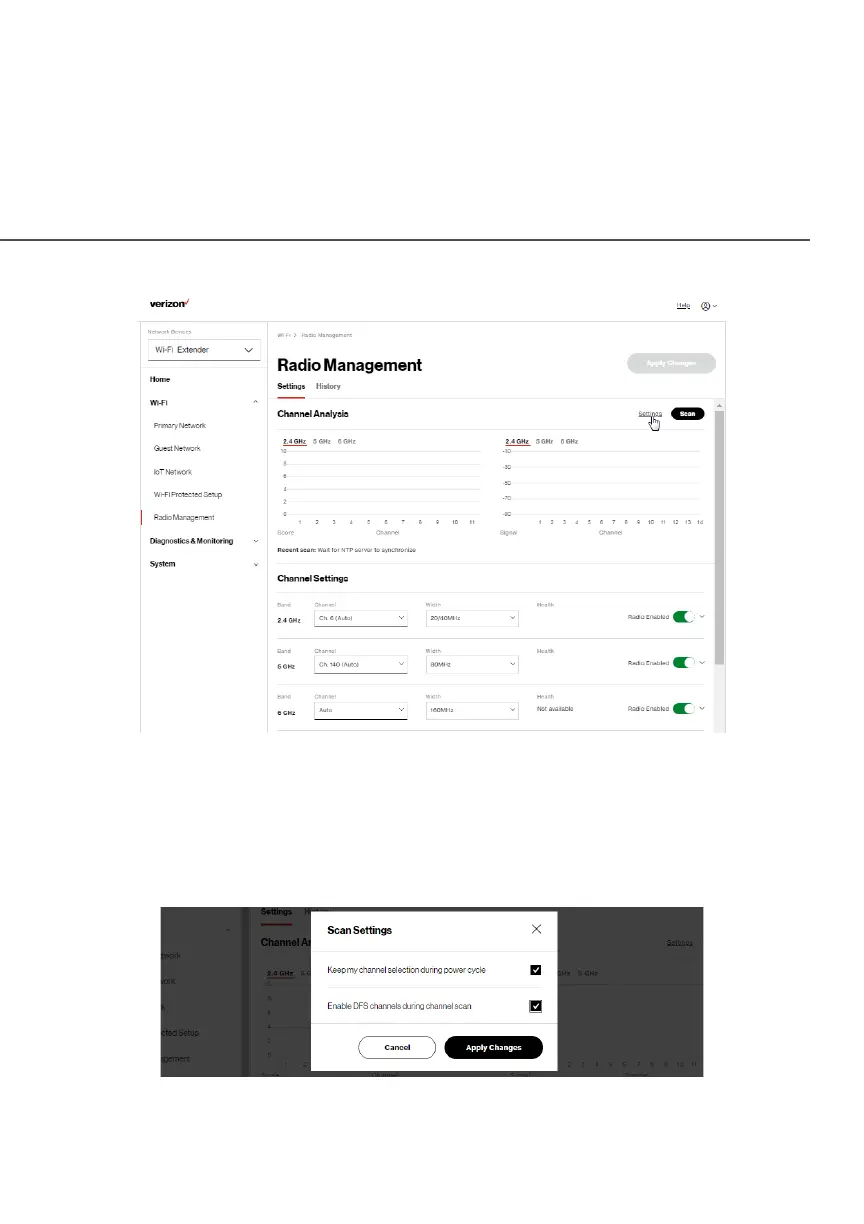This screenshot has height=1224, width=864.
Task: Open the 6 GHz Auto channel dropdown
Action: click(x=360, y=709)
